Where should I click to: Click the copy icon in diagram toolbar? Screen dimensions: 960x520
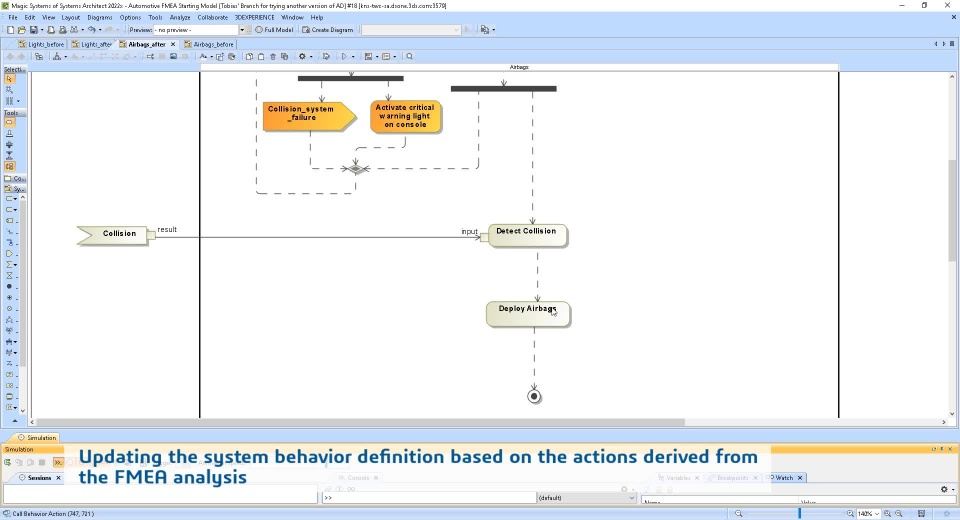(249, 56)
